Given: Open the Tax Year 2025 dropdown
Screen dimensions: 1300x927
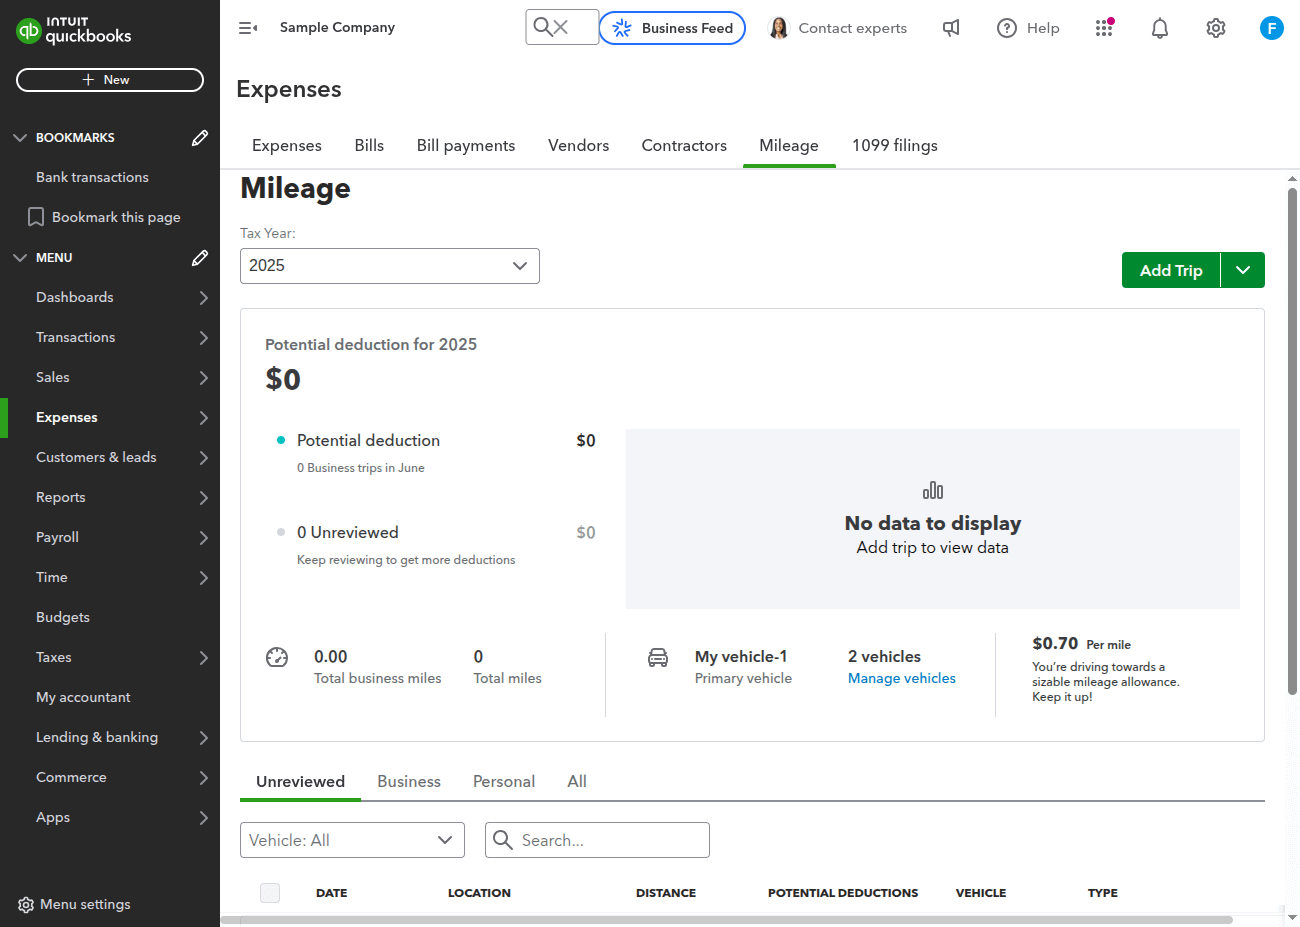Looking at the screenshot, I should (x=390, y=266).
